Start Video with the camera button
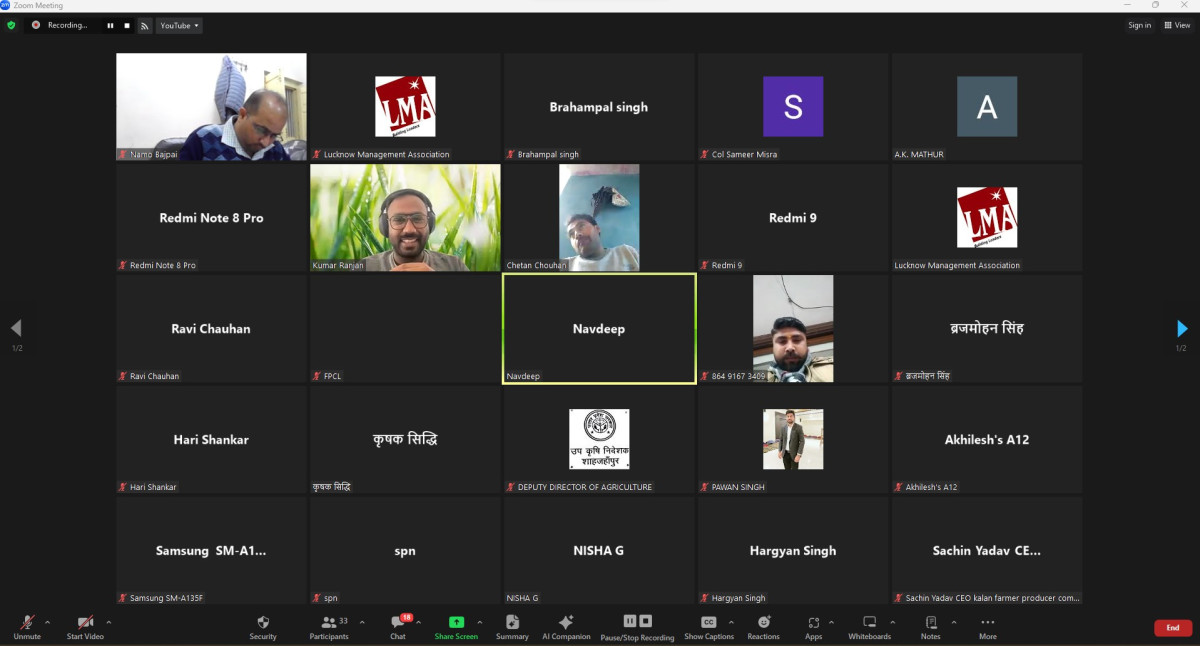Image resolution: width=1200 pixels, height=646 pixels. (85, 627)
